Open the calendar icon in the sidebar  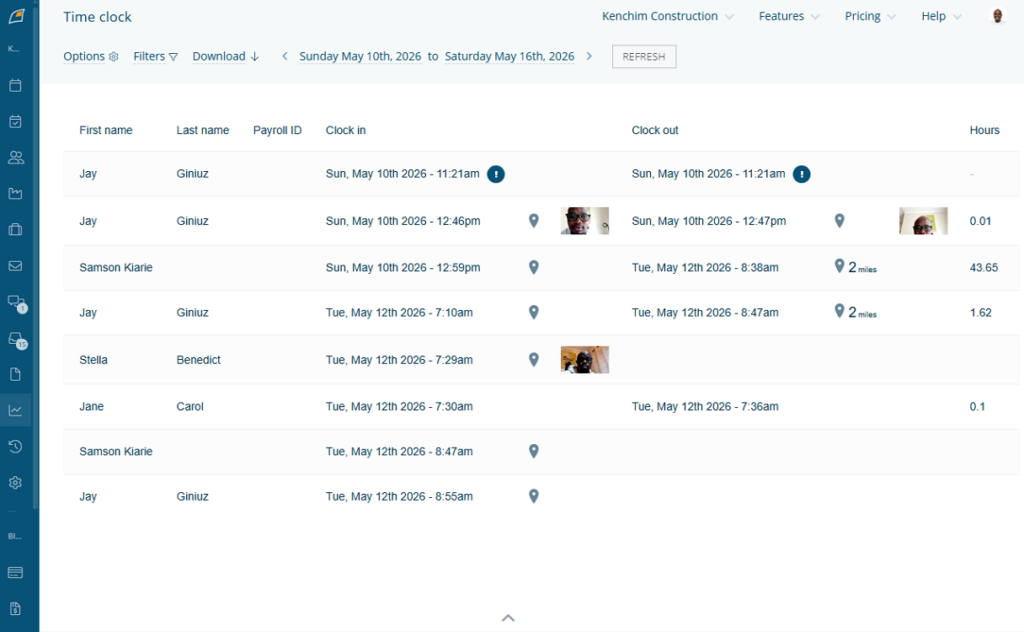pos(16,86)
